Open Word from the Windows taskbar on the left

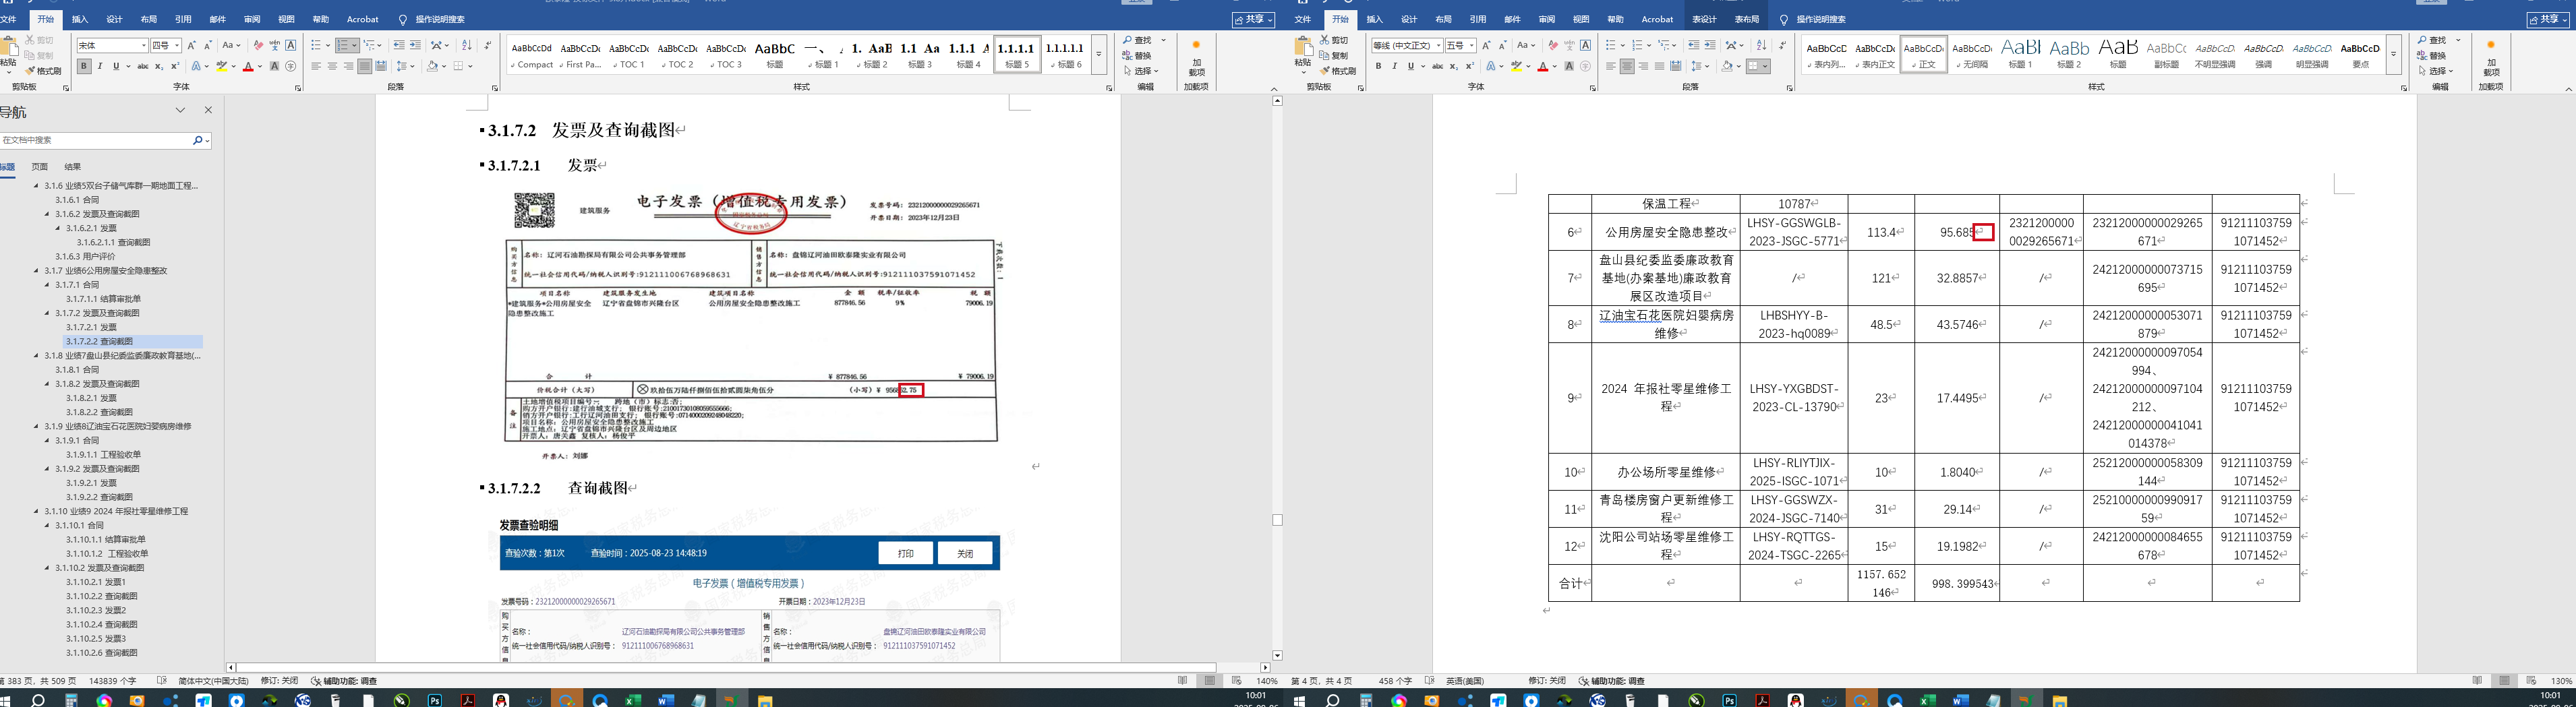point(665,700)
